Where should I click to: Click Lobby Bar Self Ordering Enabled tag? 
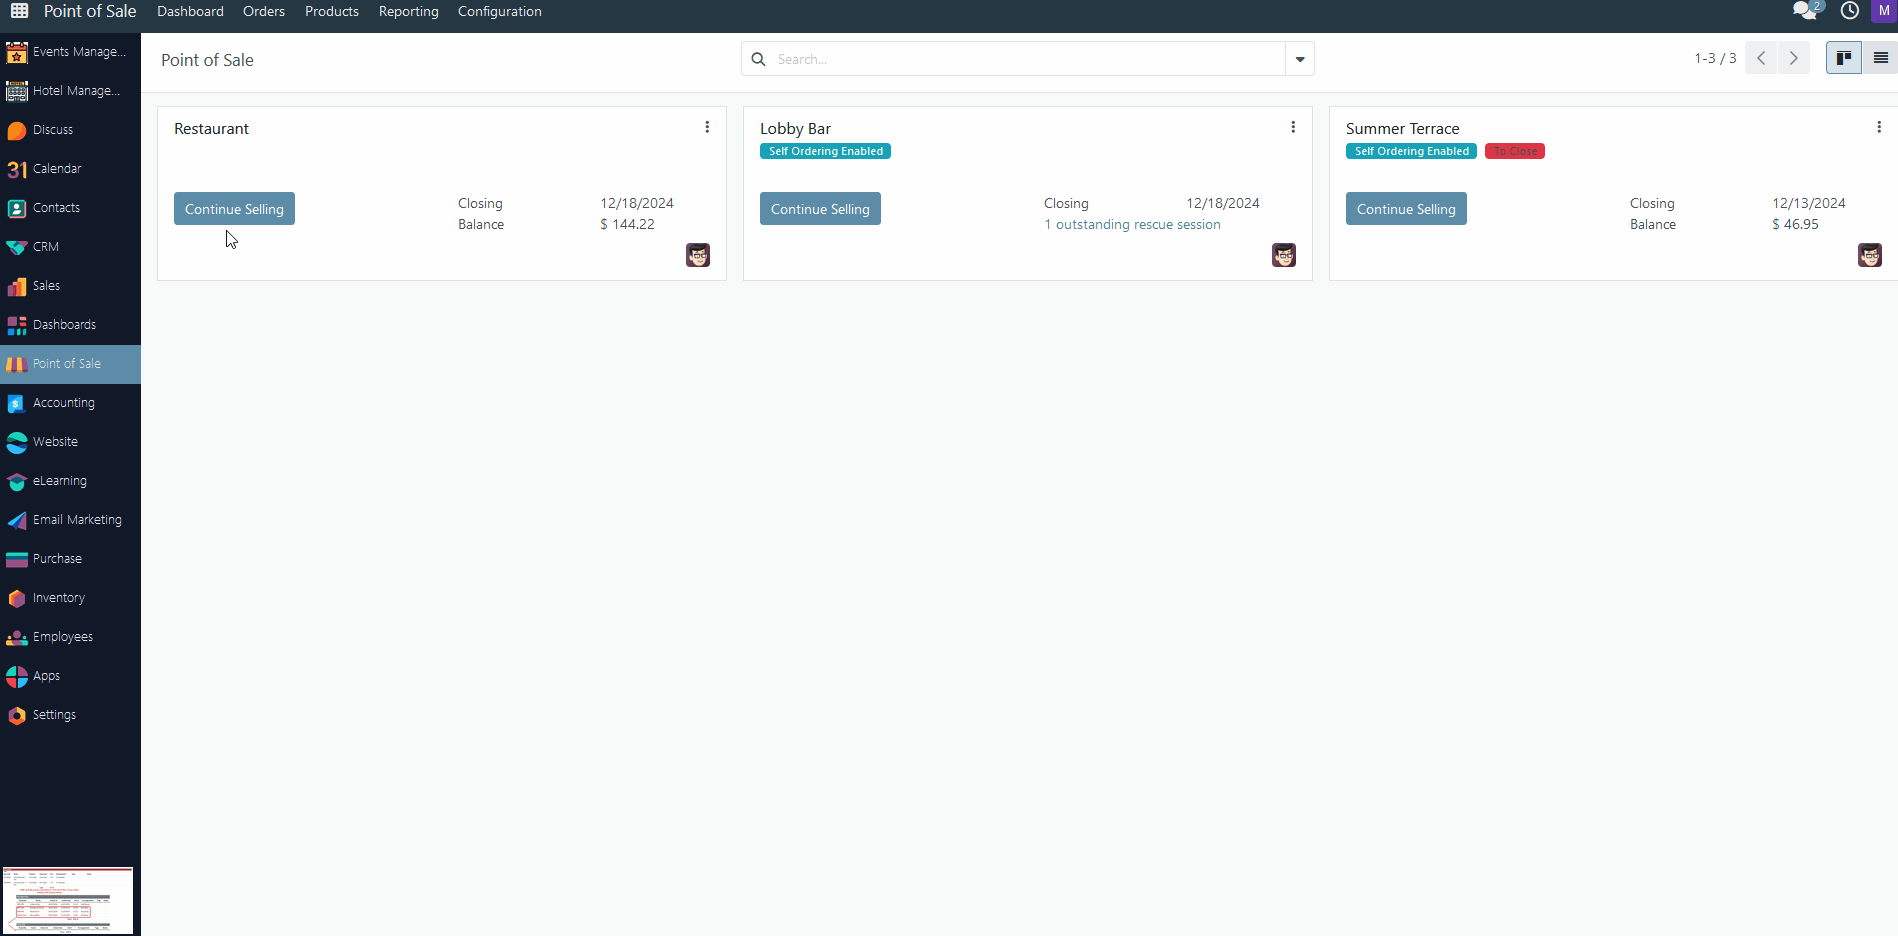tap(825, 151)
